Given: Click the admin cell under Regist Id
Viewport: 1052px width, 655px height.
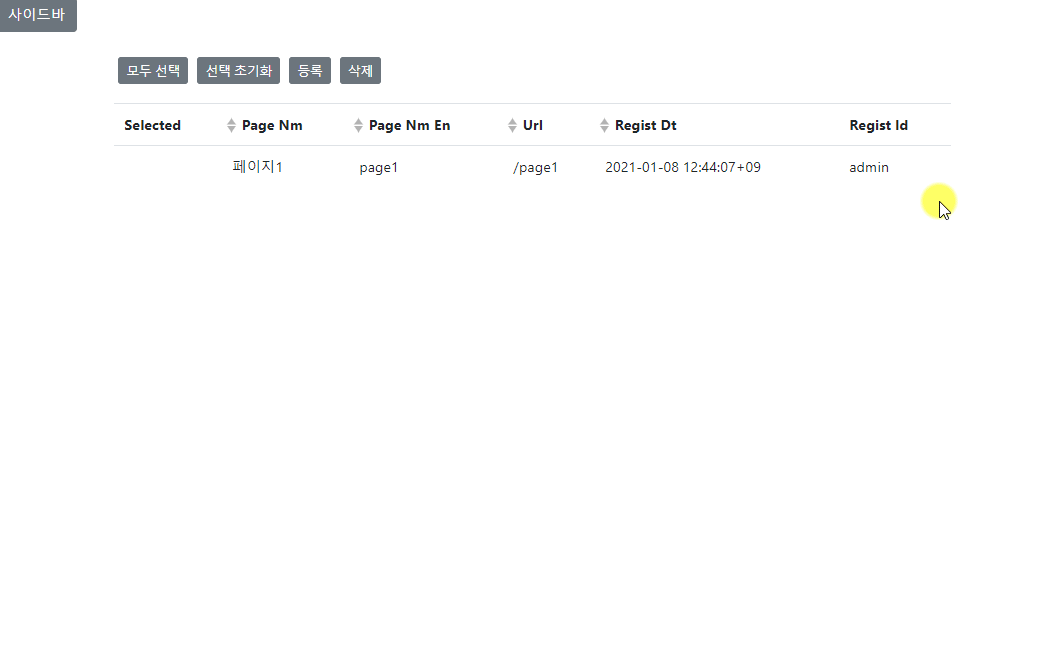Looking at the screenshot, I should 868,168.
